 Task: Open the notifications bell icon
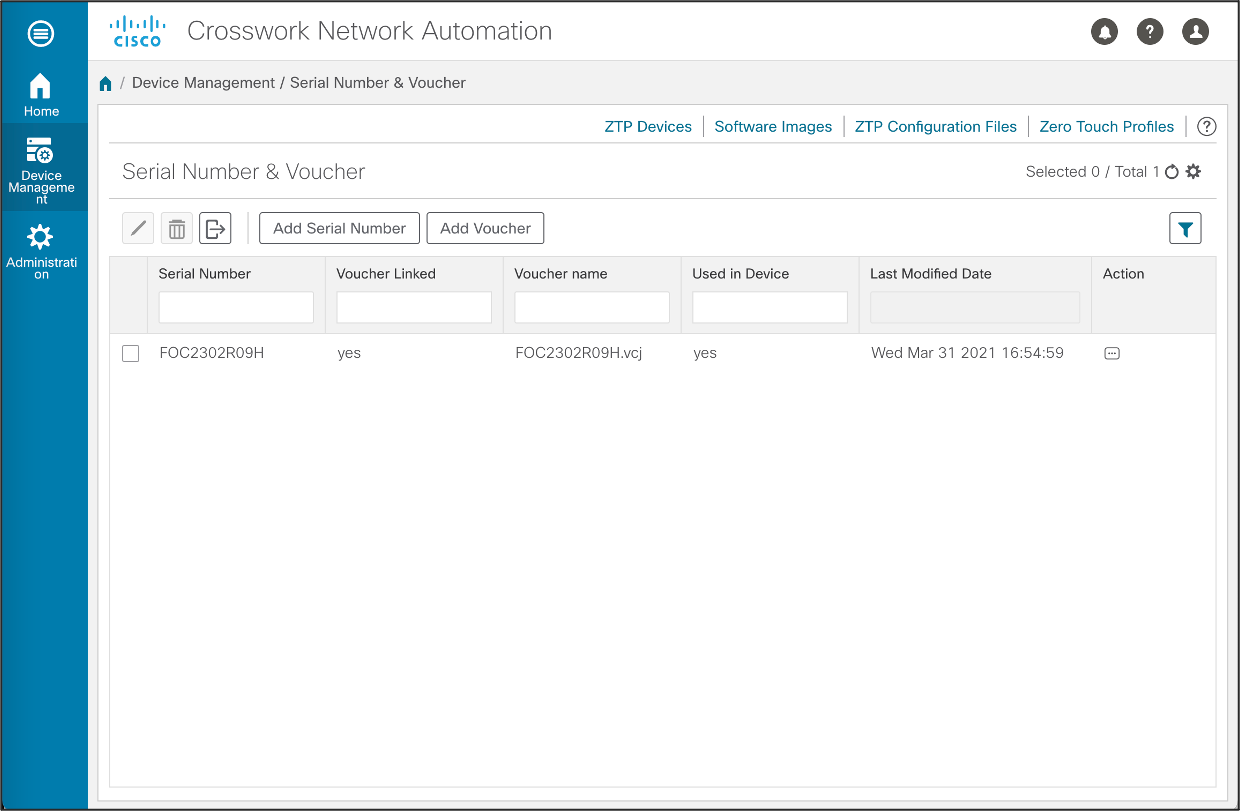tap(1104, 32)
